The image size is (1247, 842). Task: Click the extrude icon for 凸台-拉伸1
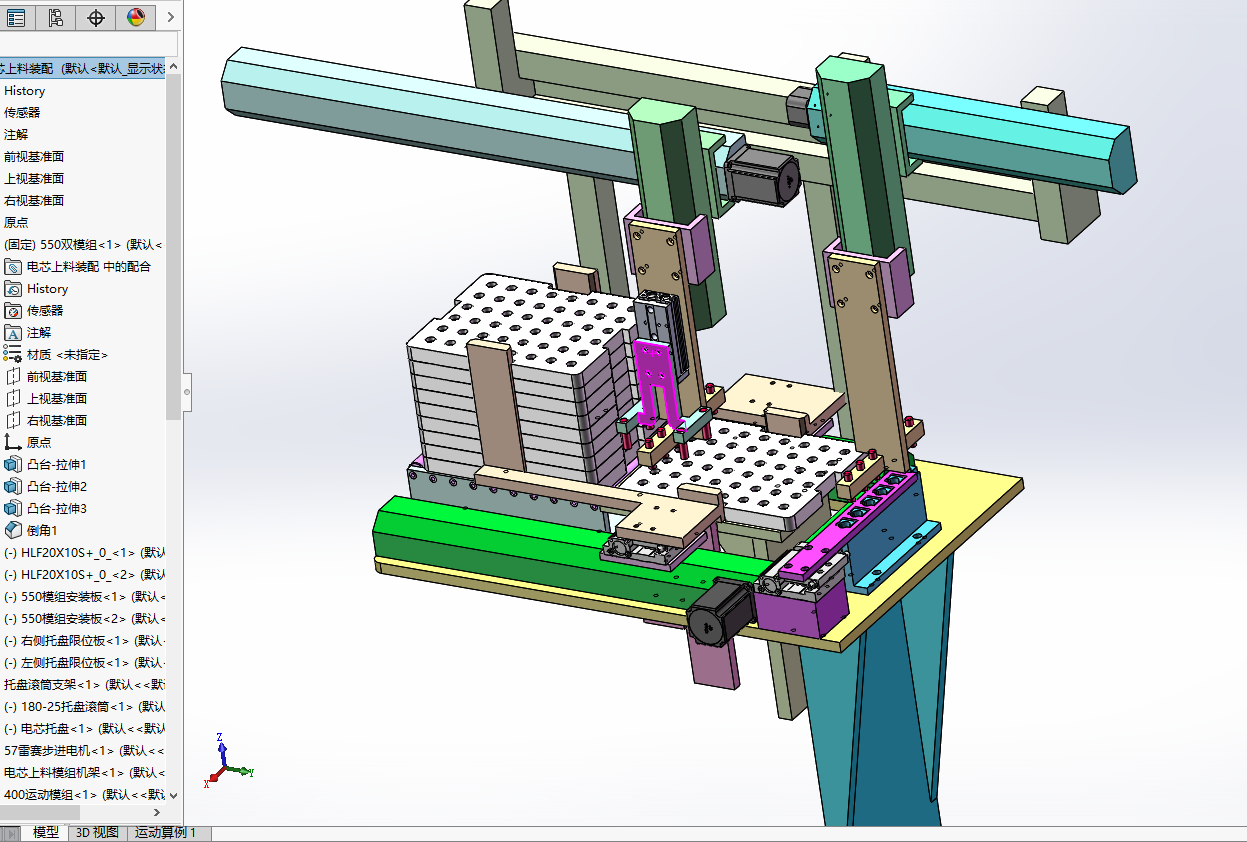[13, 464]
